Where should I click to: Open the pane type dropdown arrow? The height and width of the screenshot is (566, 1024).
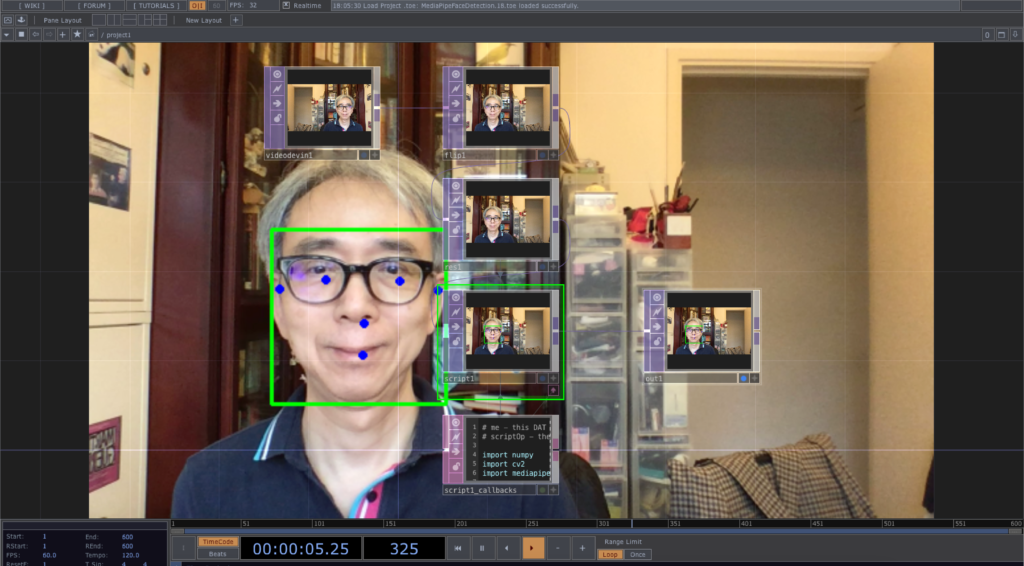pyautogui.click(x=7, y=35)
